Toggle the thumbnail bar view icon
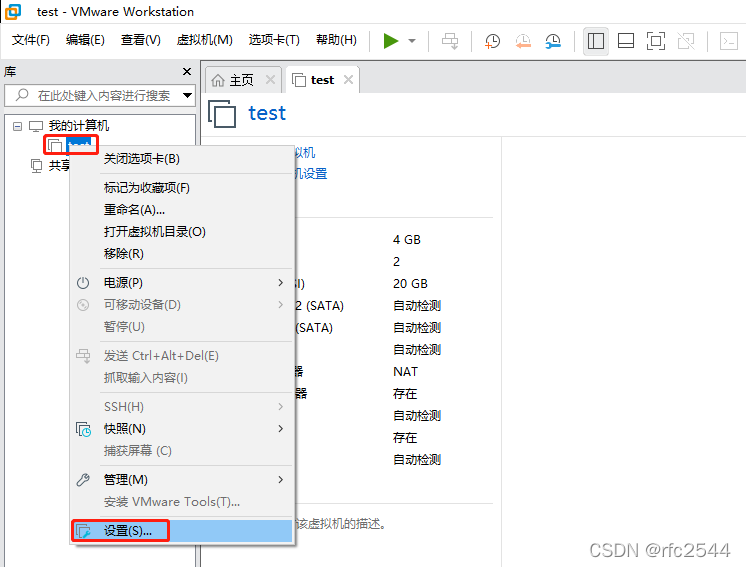Screen dimensions: 746x567 tap(626, 41)
